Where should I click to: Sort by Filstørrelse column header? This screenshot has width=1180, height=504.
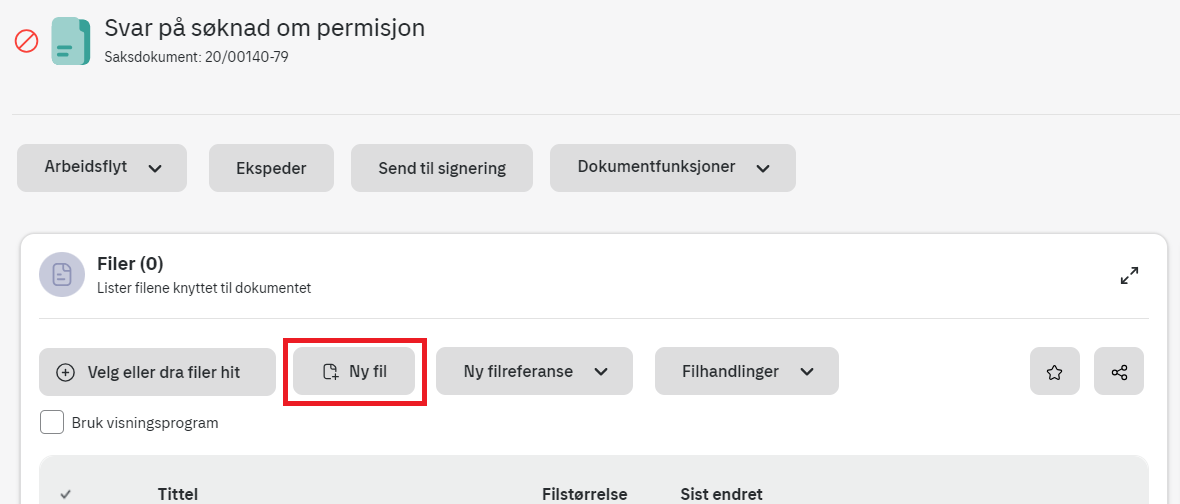click(585, 494)
